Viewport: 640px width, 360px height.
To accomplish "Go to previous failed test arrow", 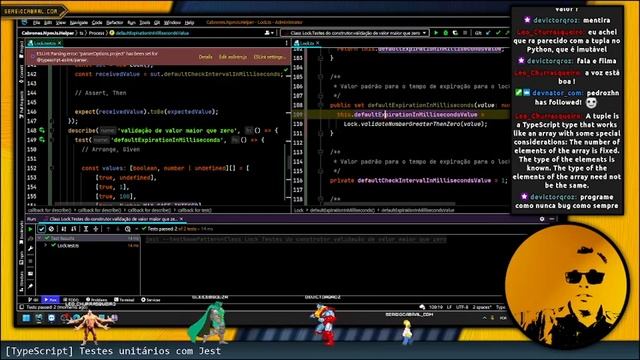I will click(x=108, y=229).
